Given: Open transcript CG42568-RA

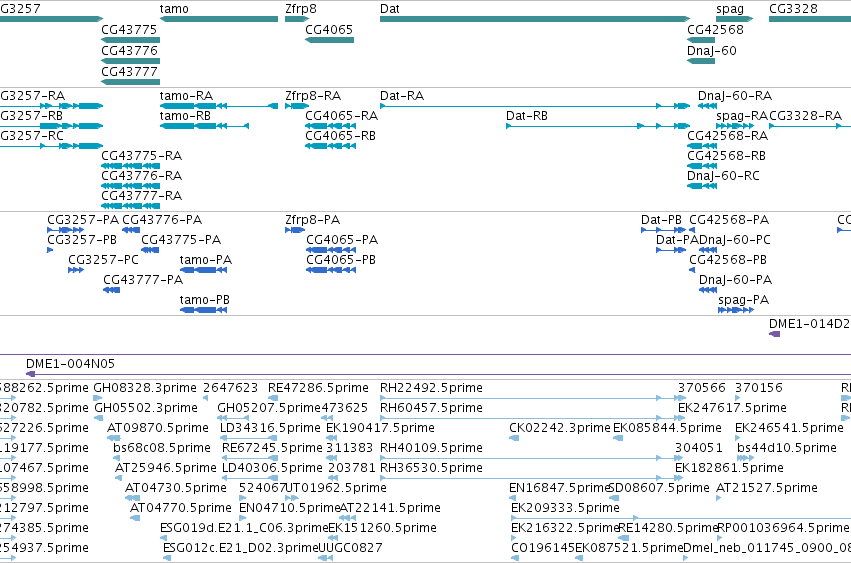Looking at the screenshot, I should point(727,136).
